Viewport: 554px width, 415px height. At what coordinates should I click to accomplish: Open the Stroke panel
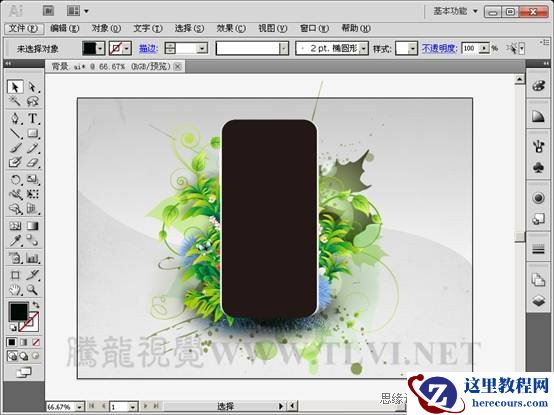click(538, 250)
